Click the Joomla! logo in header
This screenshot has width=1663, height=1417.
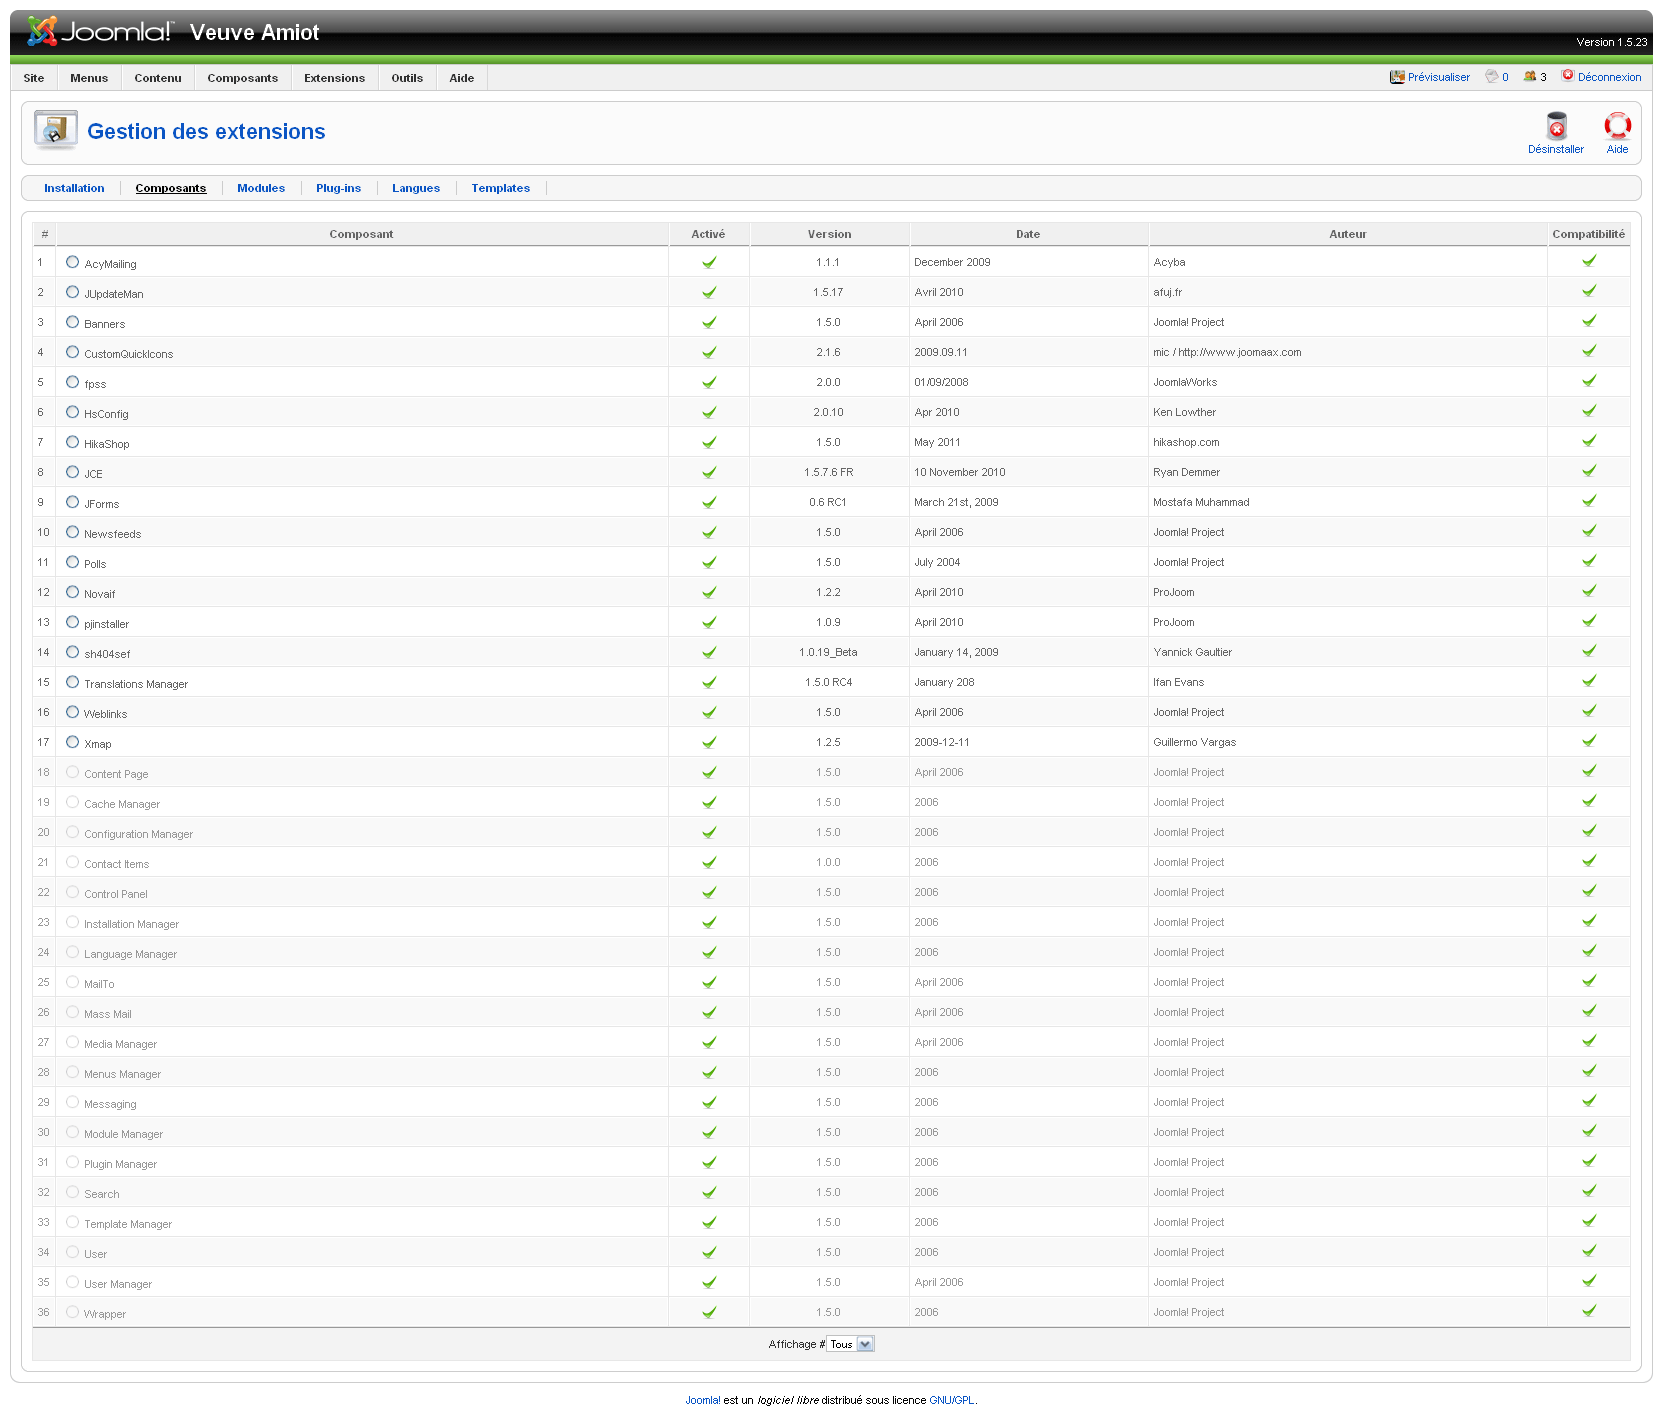(99, 32)
